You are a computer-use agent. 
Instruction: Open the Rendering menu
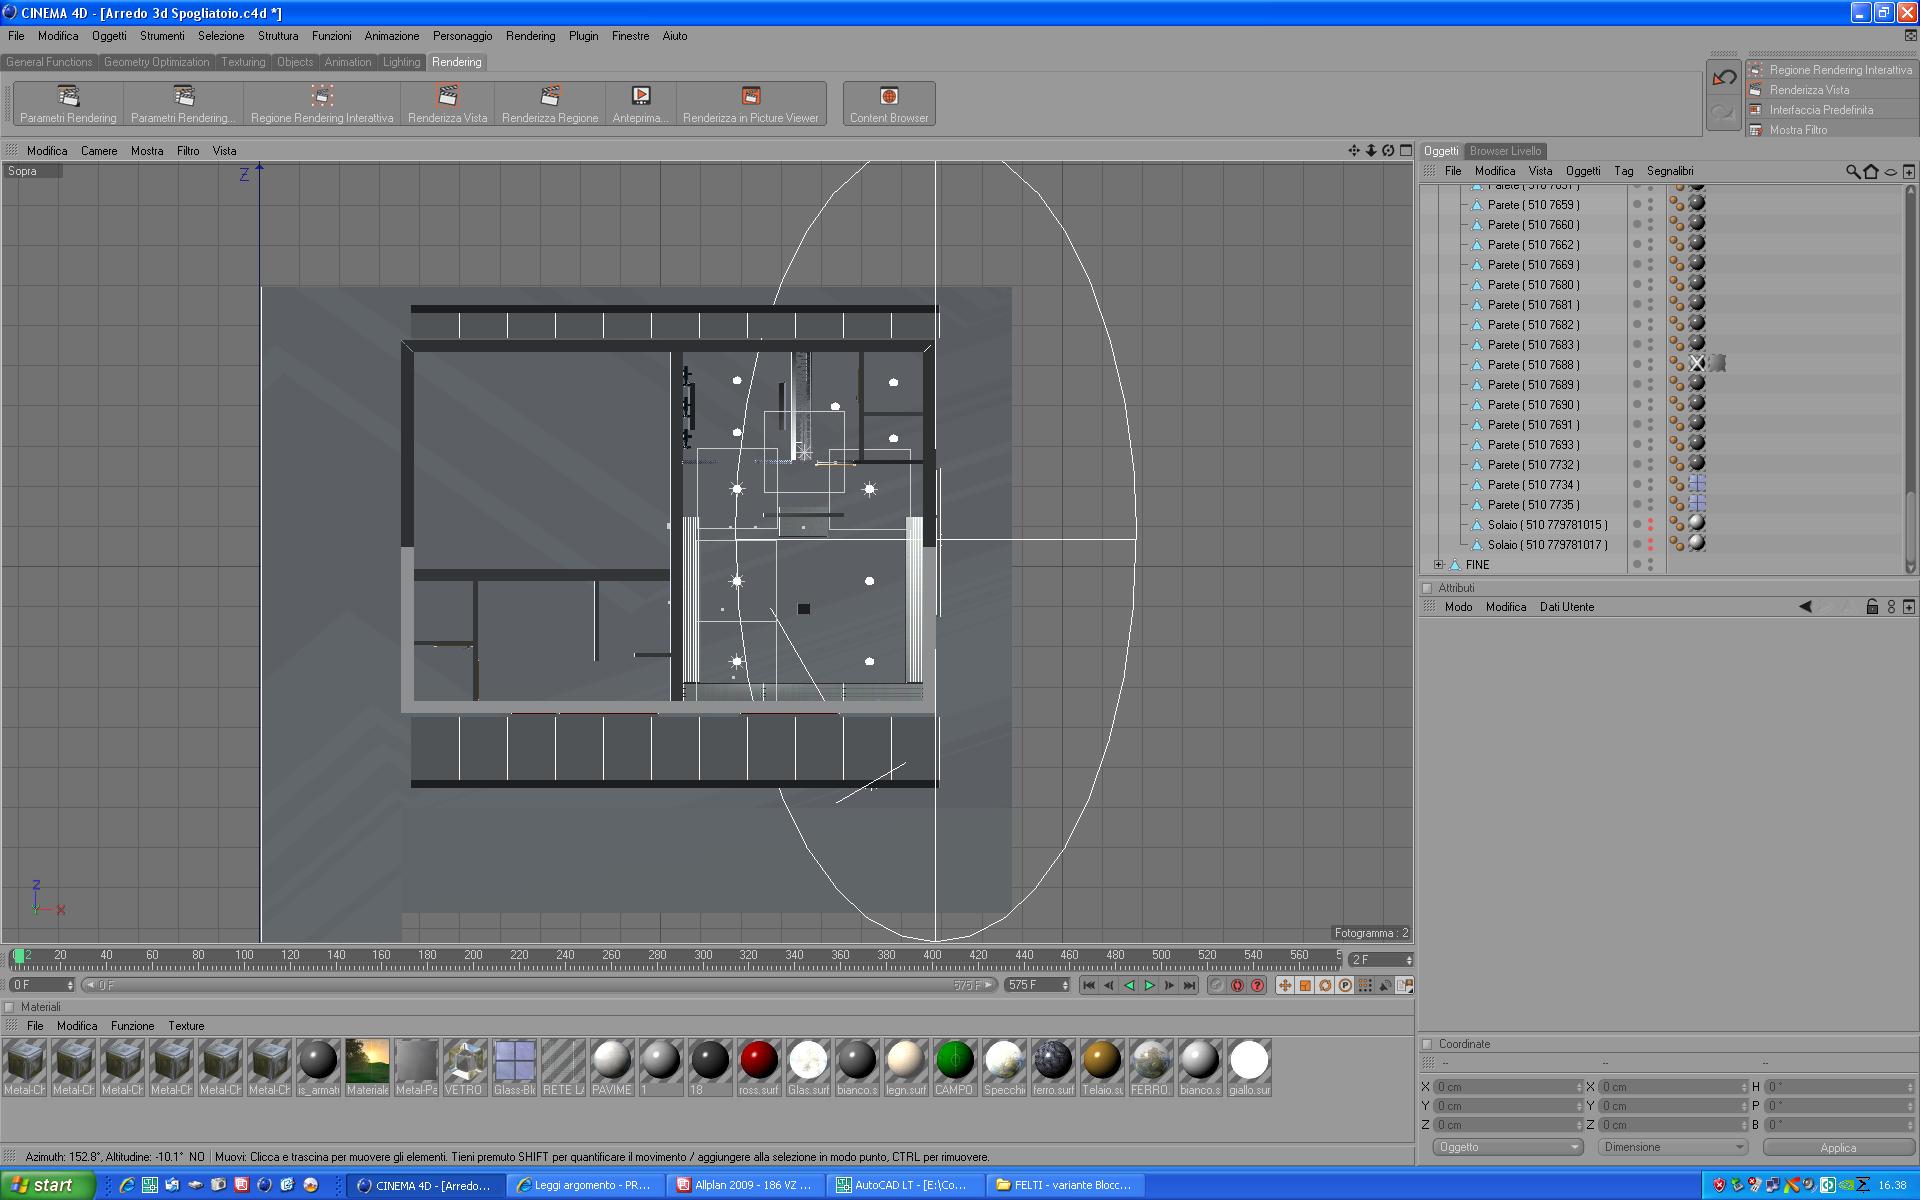(530, 36)
